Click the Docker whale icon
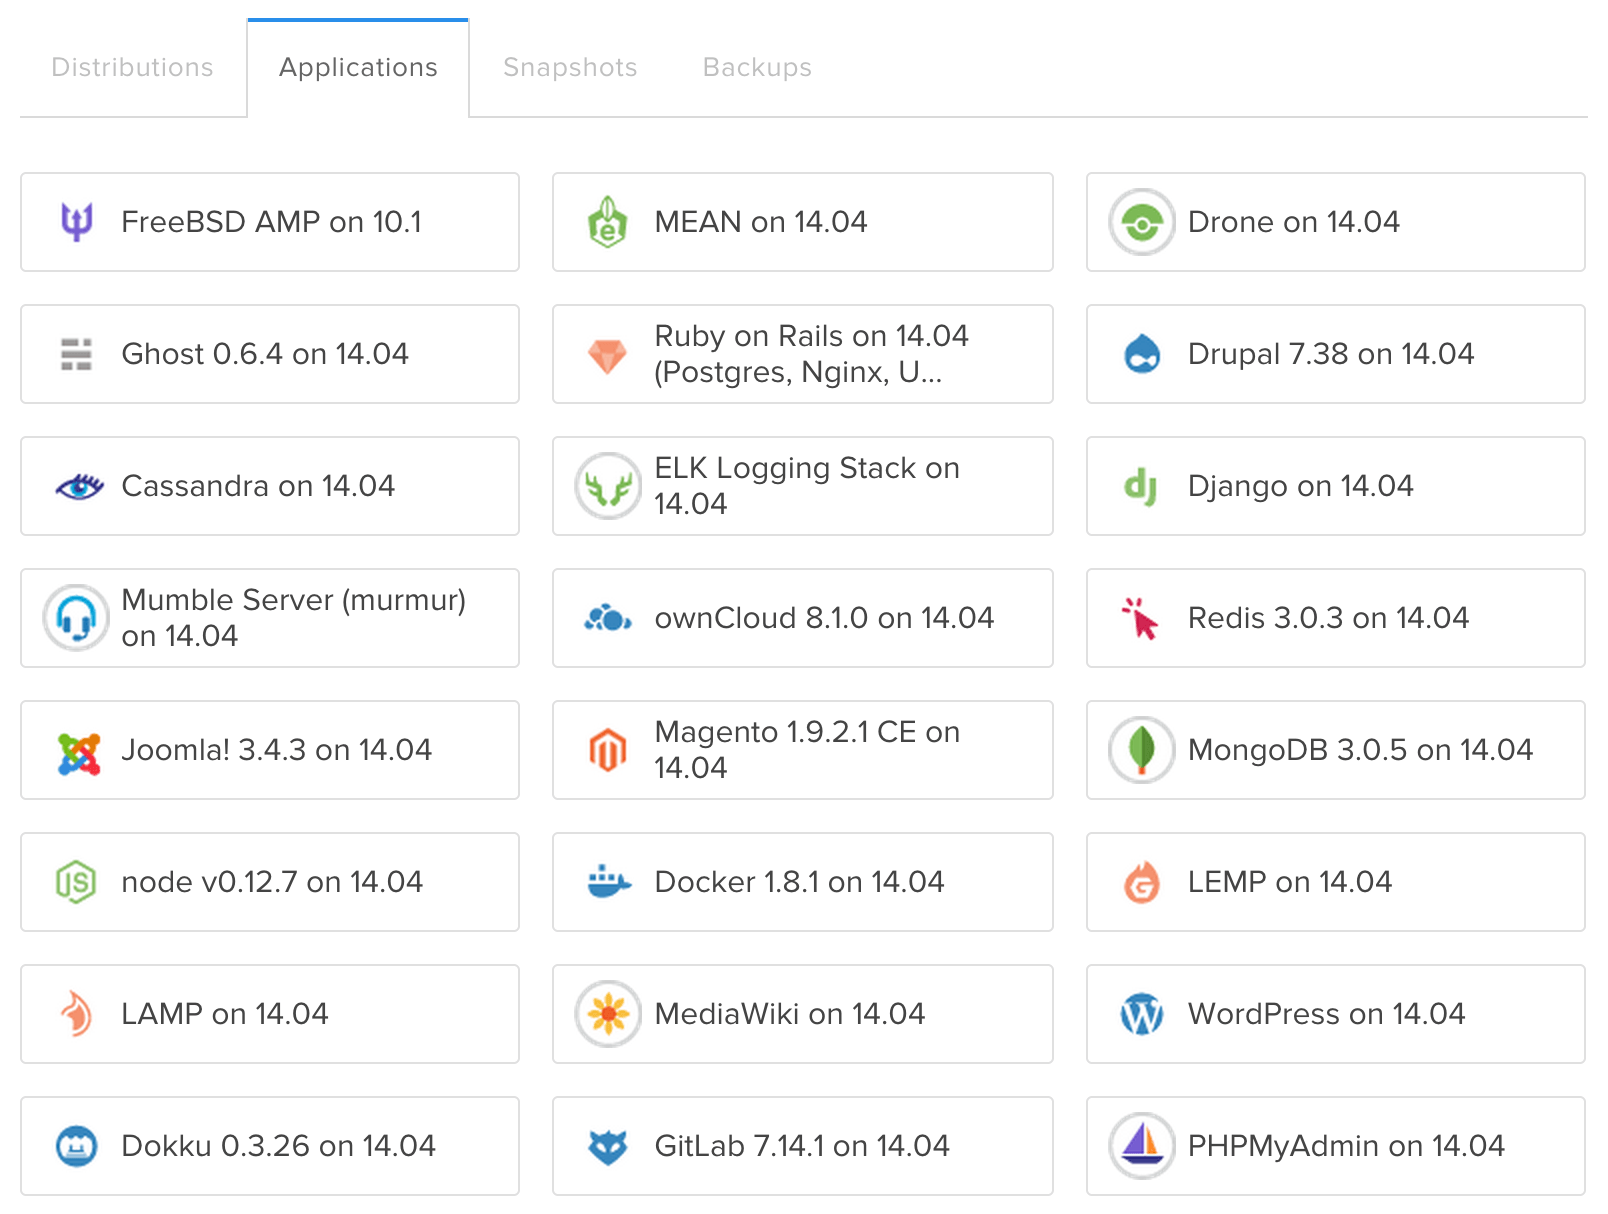Viewport: 1608px width, 1214px height. (x=608, y=882)
